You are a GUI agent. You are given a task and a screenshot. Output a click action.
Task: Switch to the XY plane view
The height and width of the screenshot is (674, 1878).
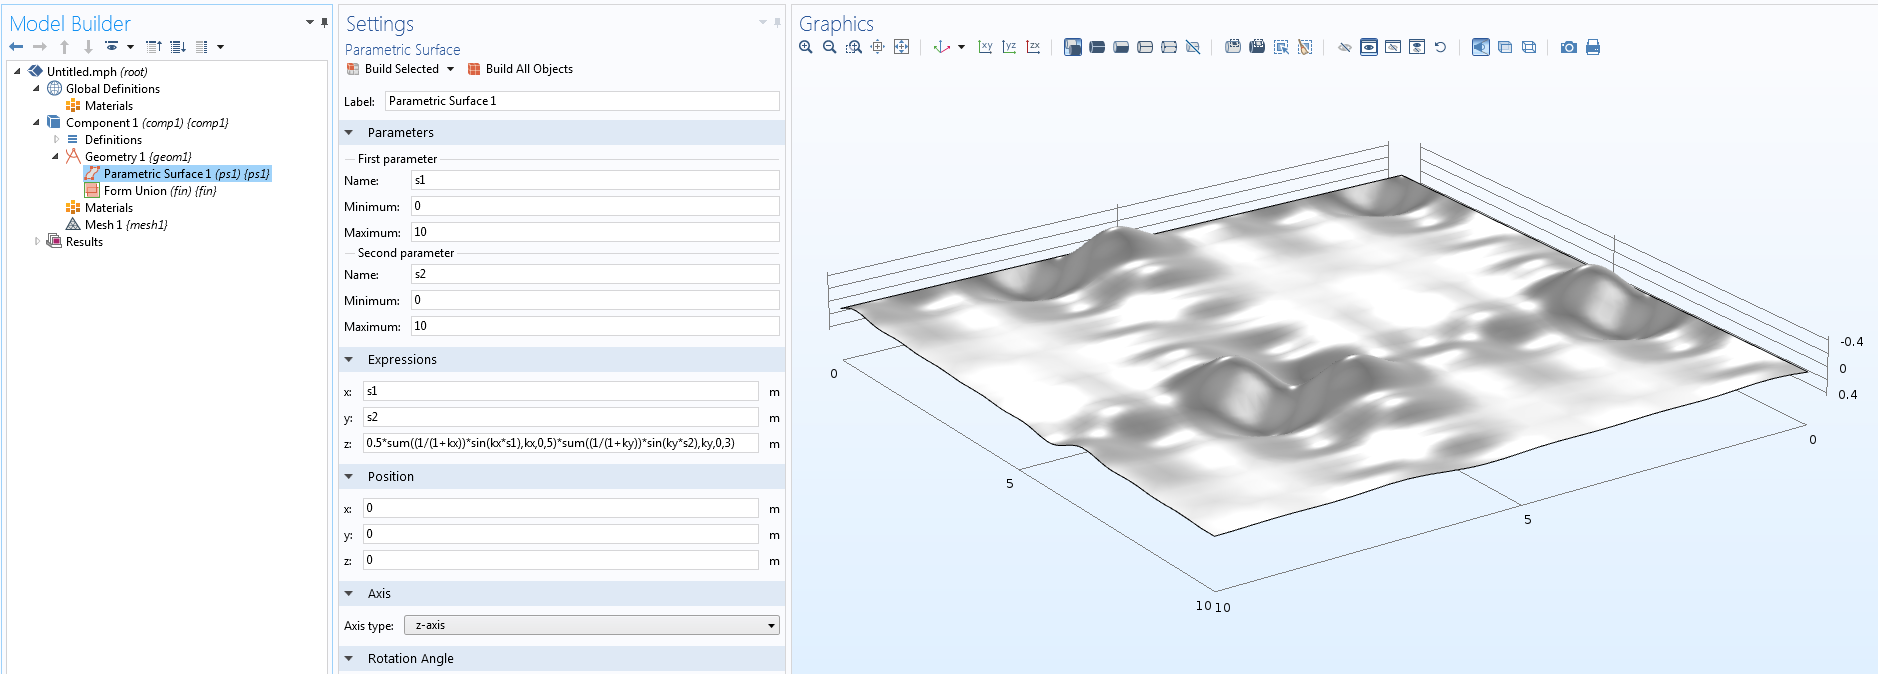(x=985, y=47)
